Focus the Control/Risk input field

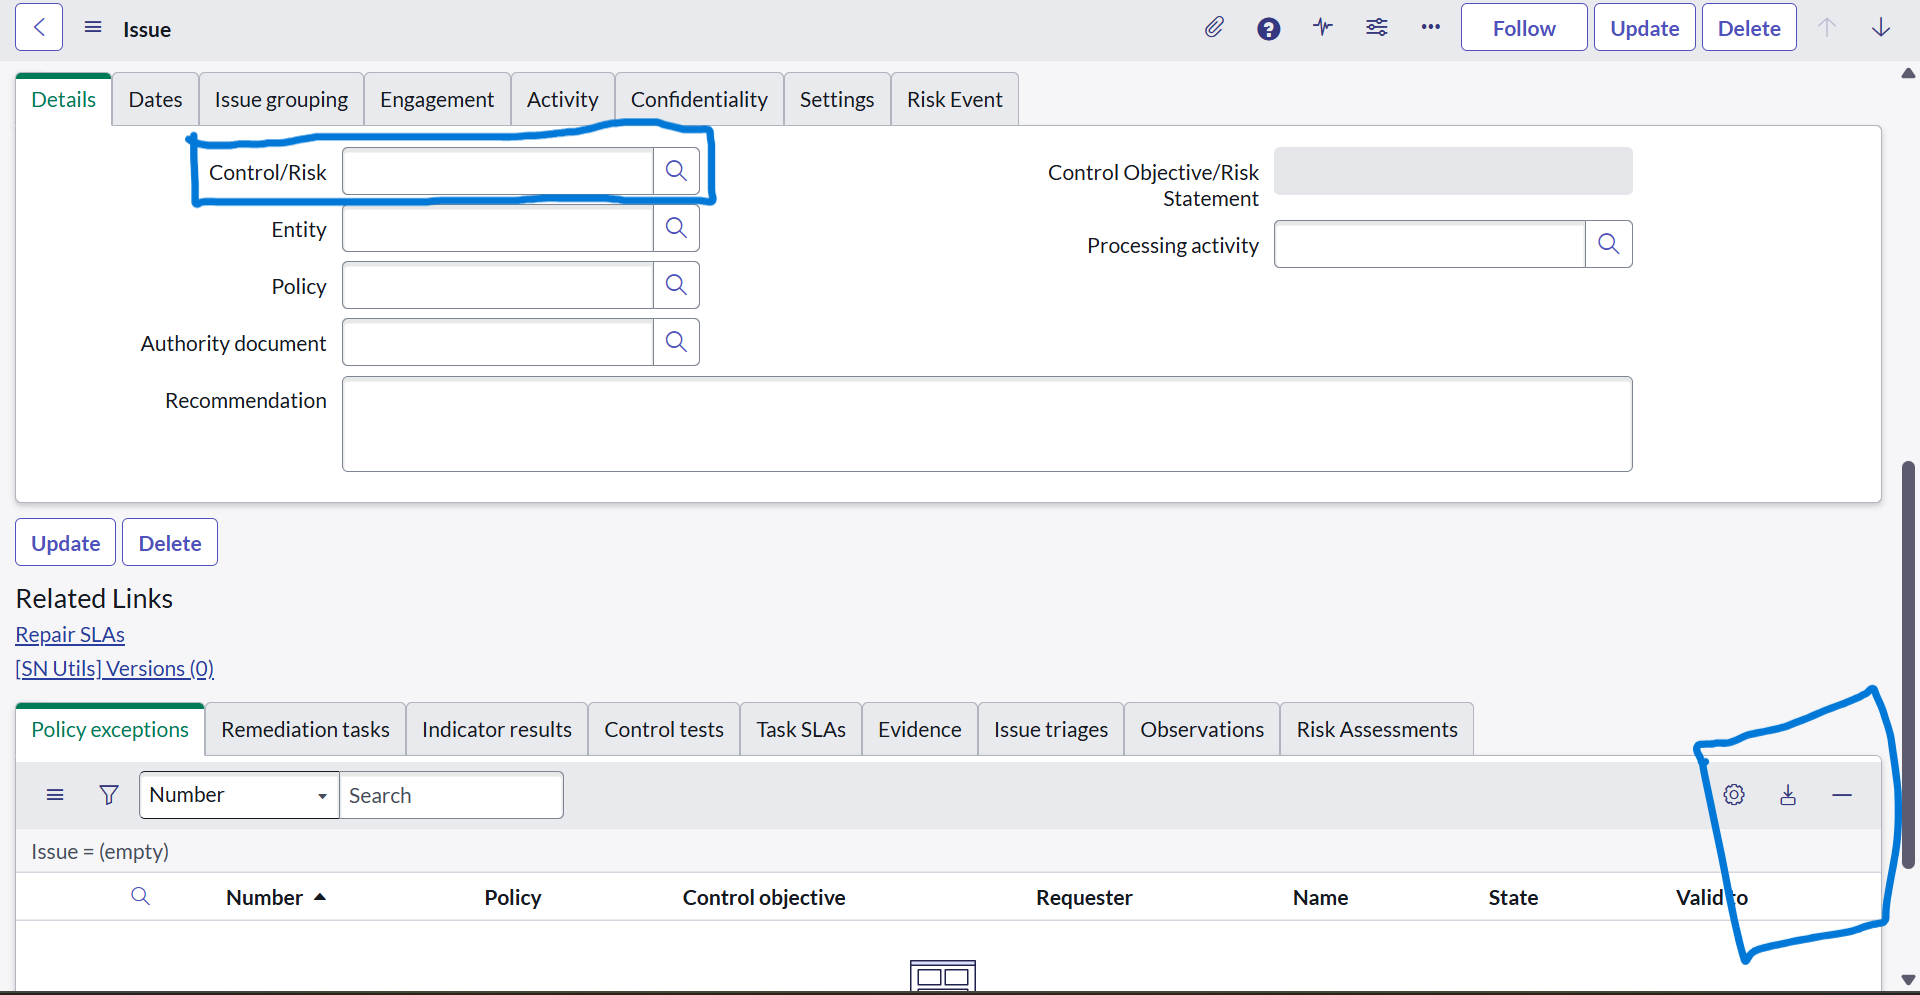click(498, 171)
